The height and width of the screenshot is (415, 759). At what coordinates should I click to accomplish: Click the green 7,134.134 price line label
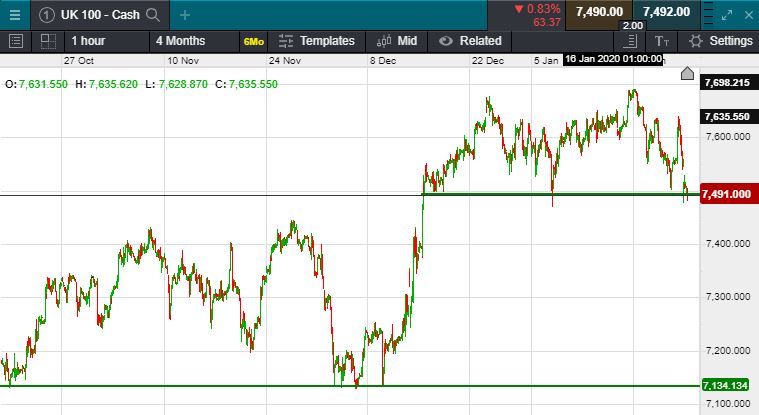(x=726, y=386)
